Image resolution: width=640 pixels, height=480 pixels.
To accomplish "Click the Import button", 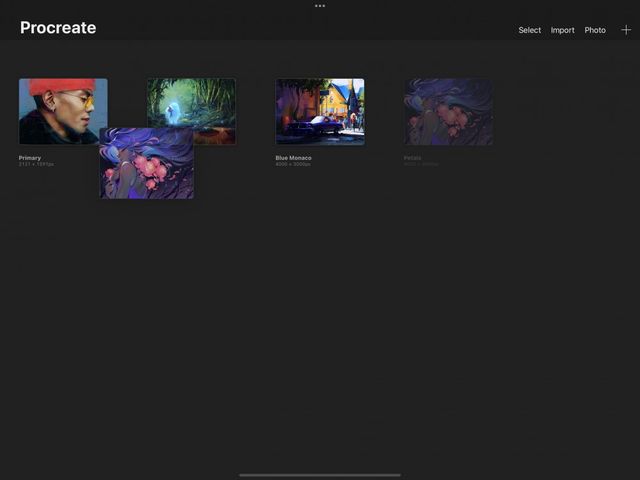I will pos(562,30).
